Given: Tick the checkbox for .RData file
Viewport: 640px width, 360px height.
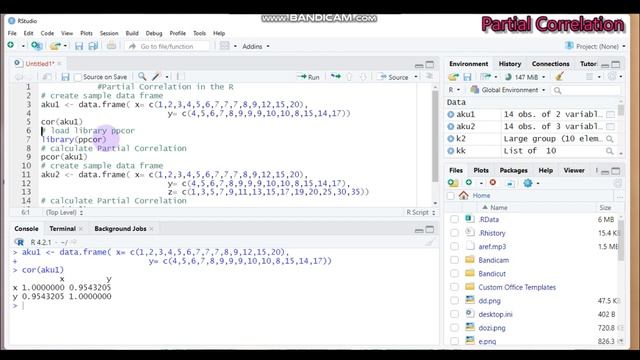Looking at the screenshot, I should tap(454, 220).
